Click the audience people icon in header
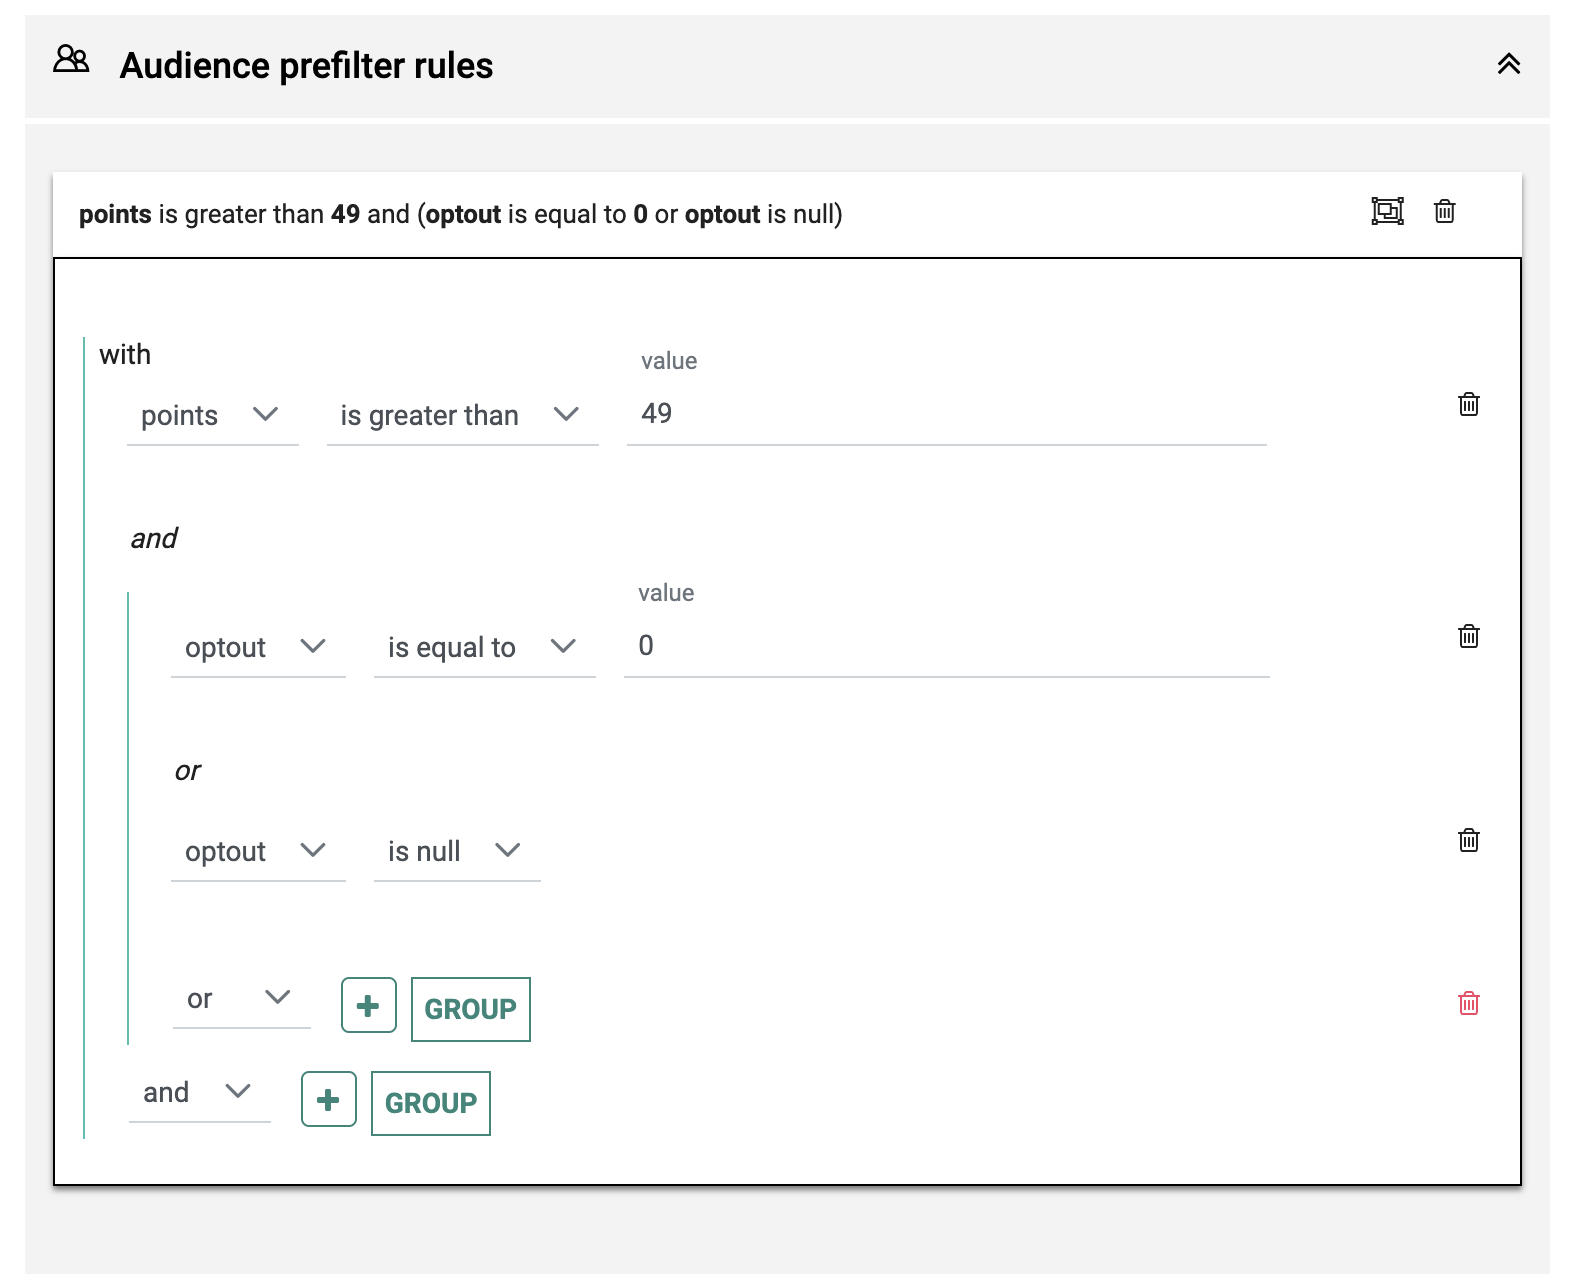 [x=71, y=60]
